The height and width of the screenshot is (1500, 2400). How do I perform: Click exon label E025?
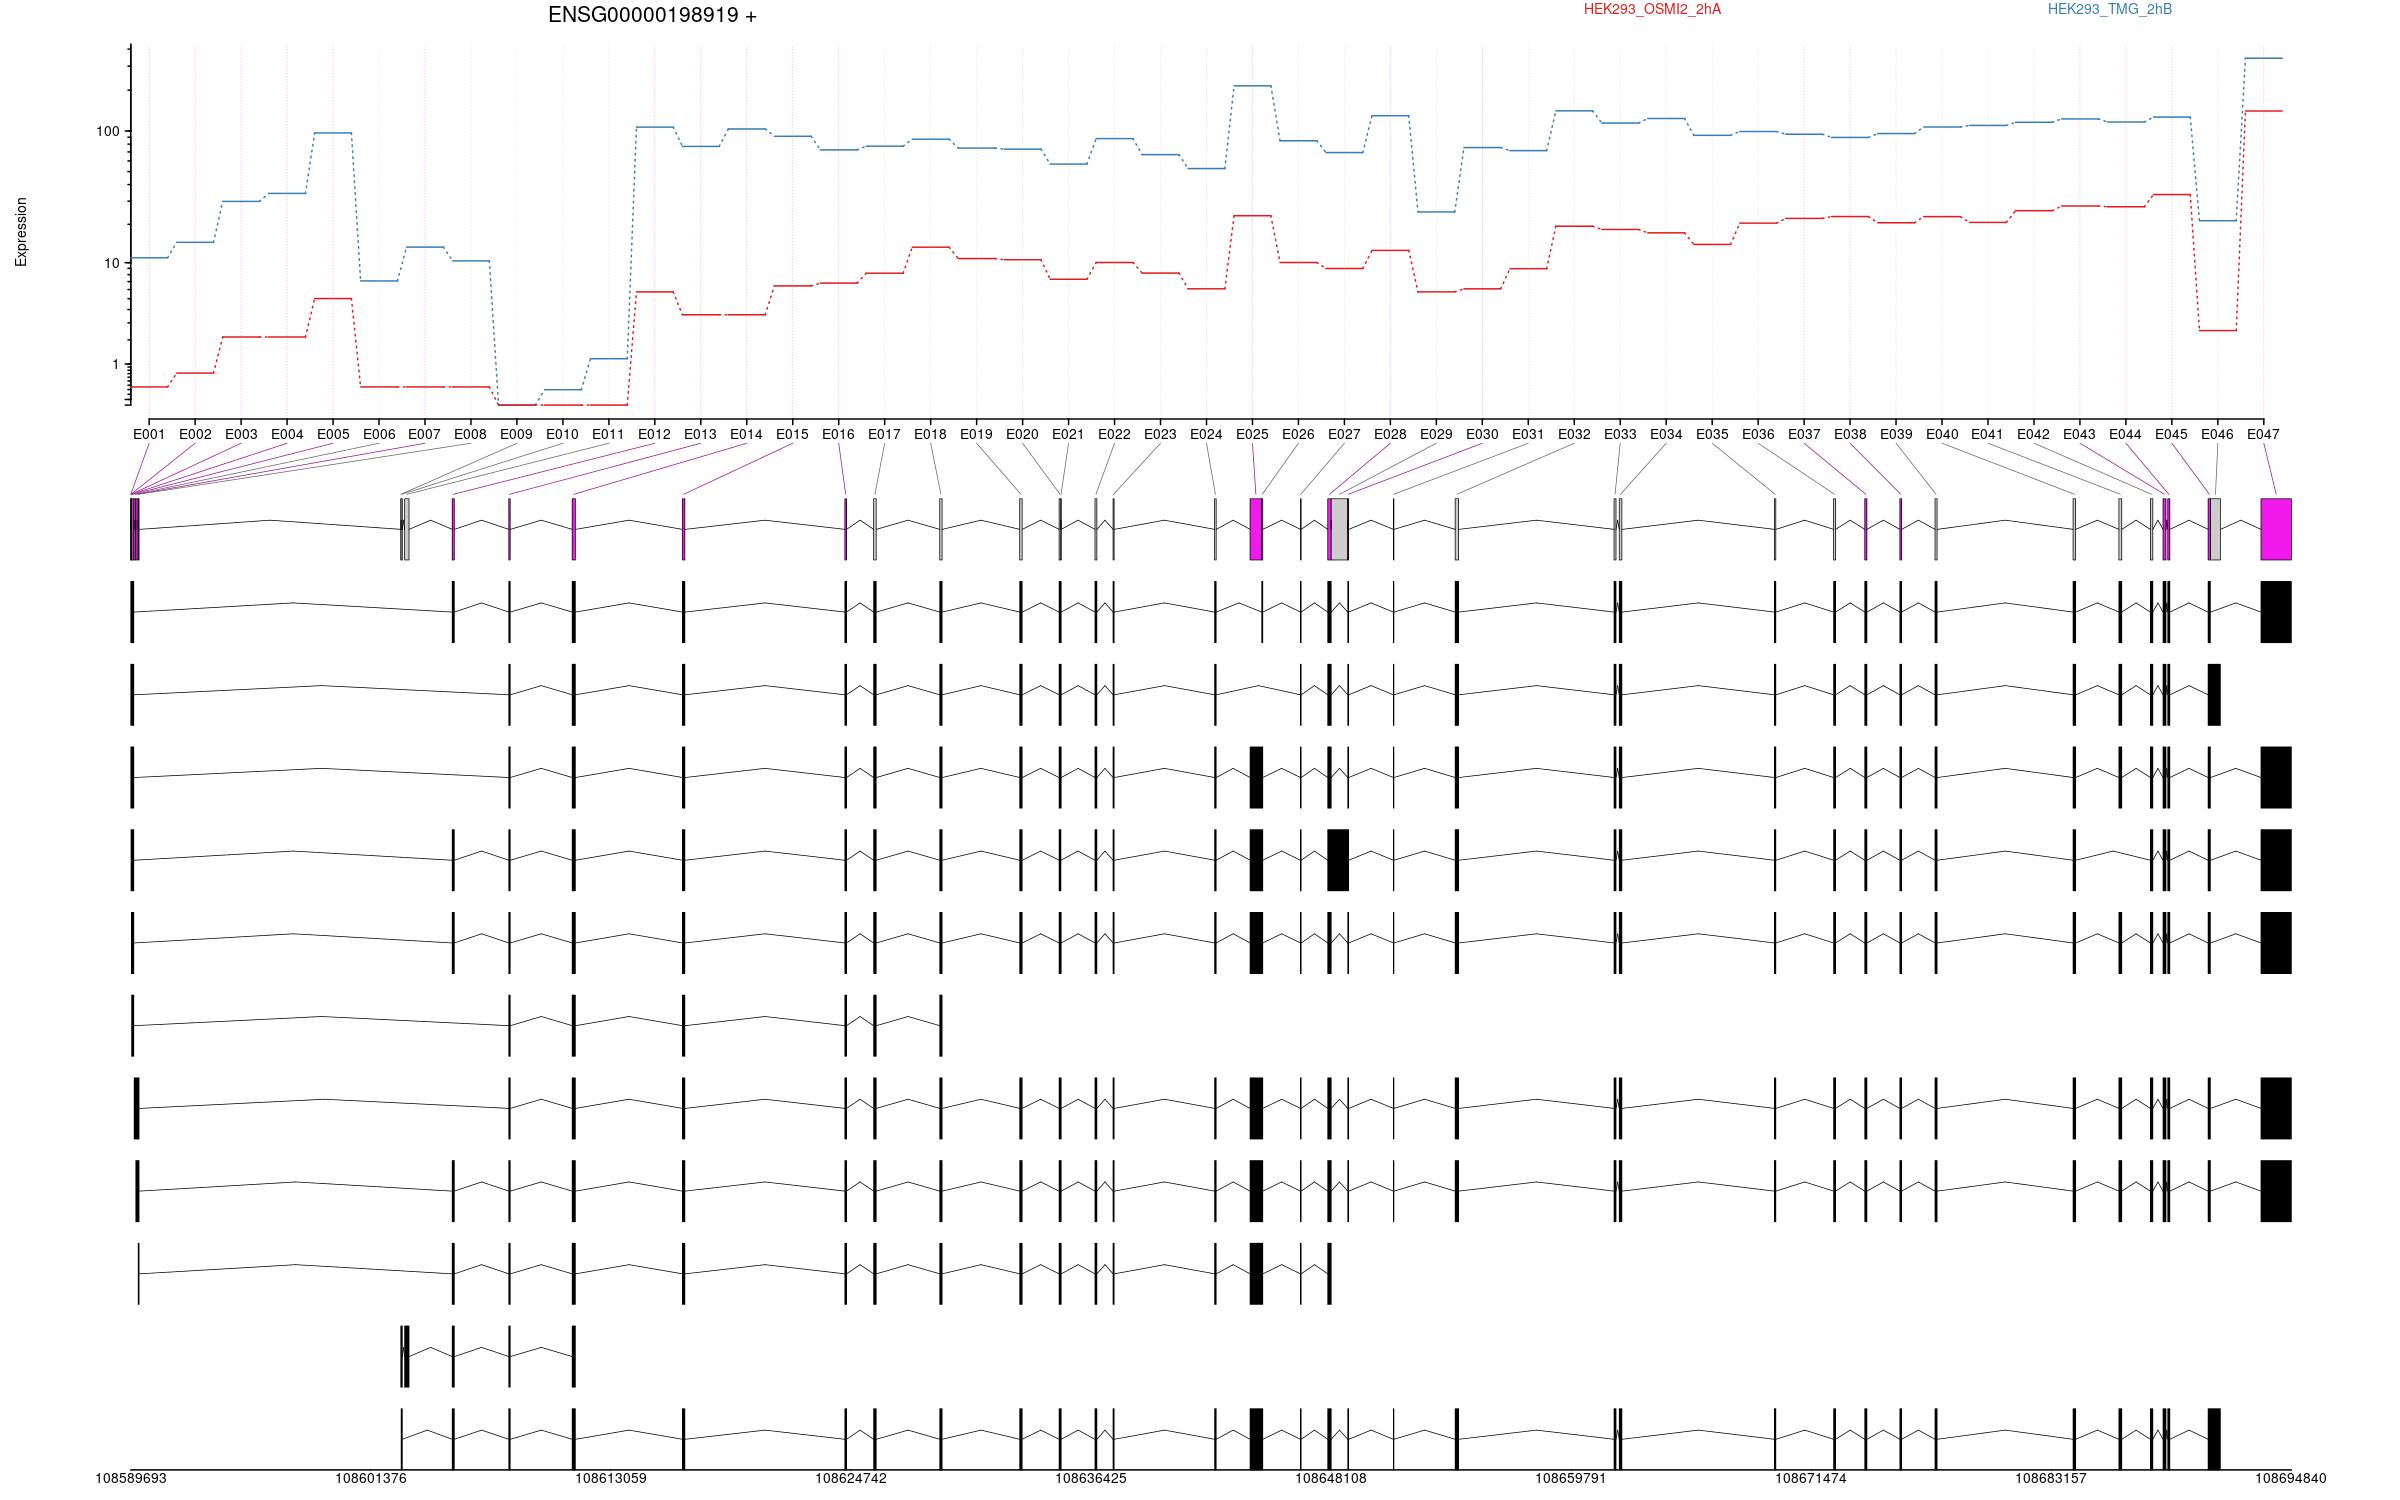1252,434
